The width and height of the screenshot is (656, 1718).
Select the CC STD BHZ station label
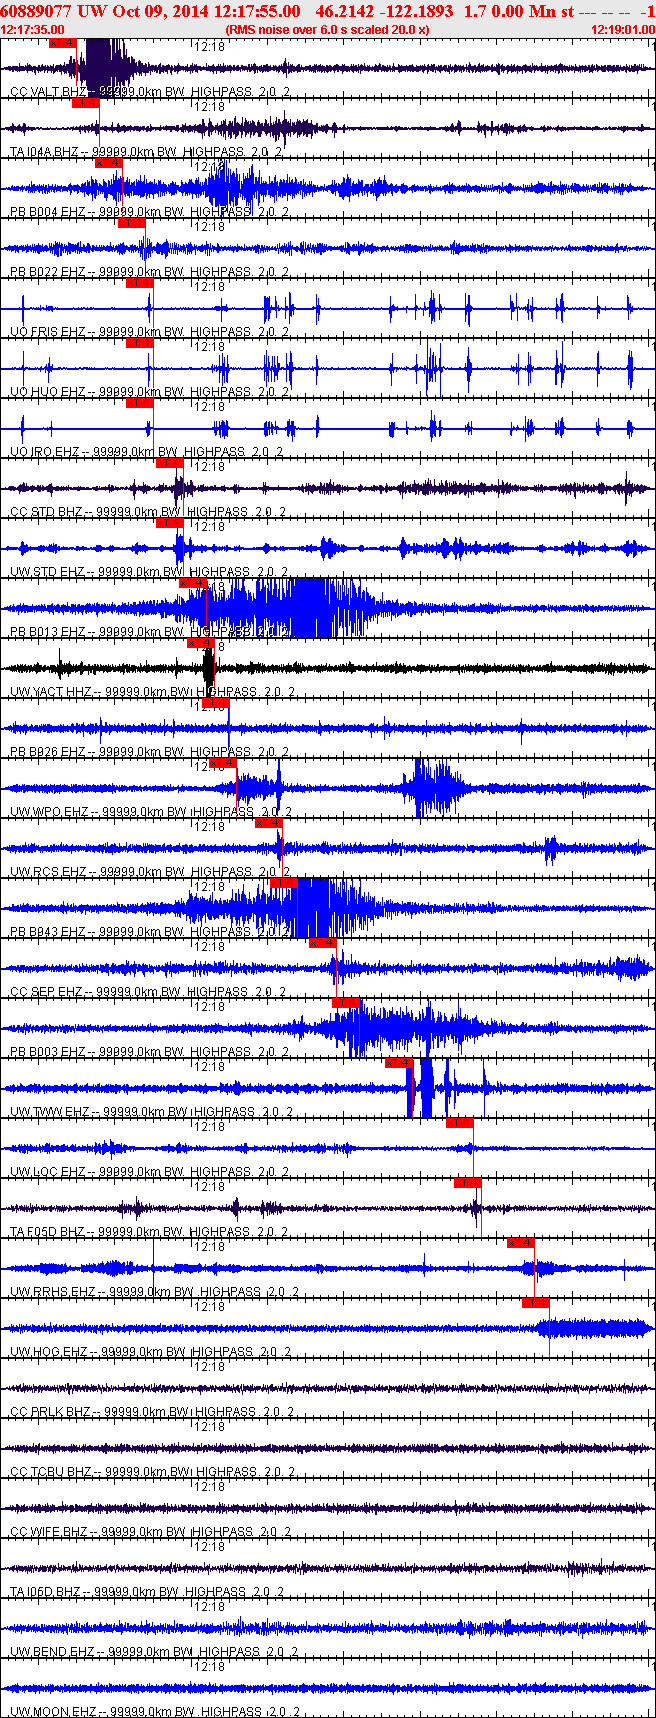[47, 512]
